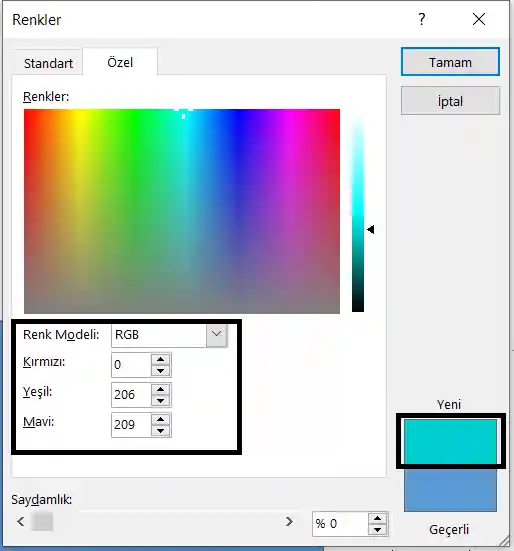
Task: Increase the transparency percentage
Action: (x=378, y=518)
